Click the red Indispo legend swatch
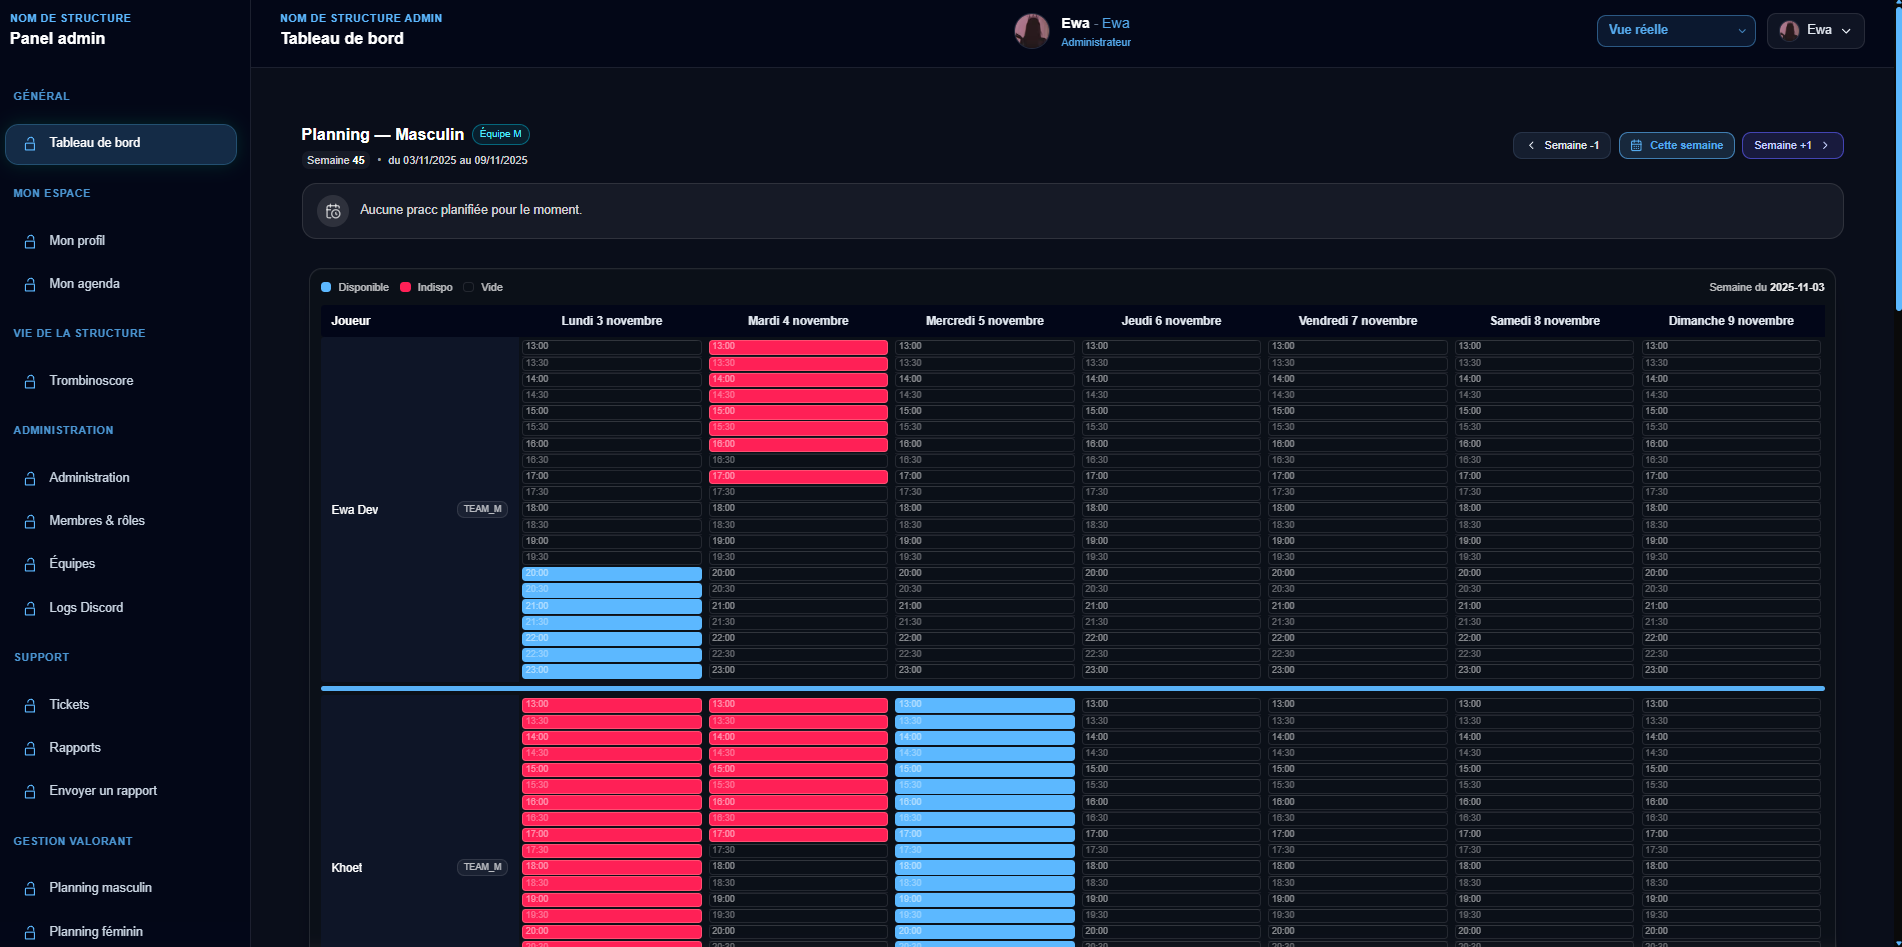Screen dimensions: 1902x947 click(x=406, y=288)
